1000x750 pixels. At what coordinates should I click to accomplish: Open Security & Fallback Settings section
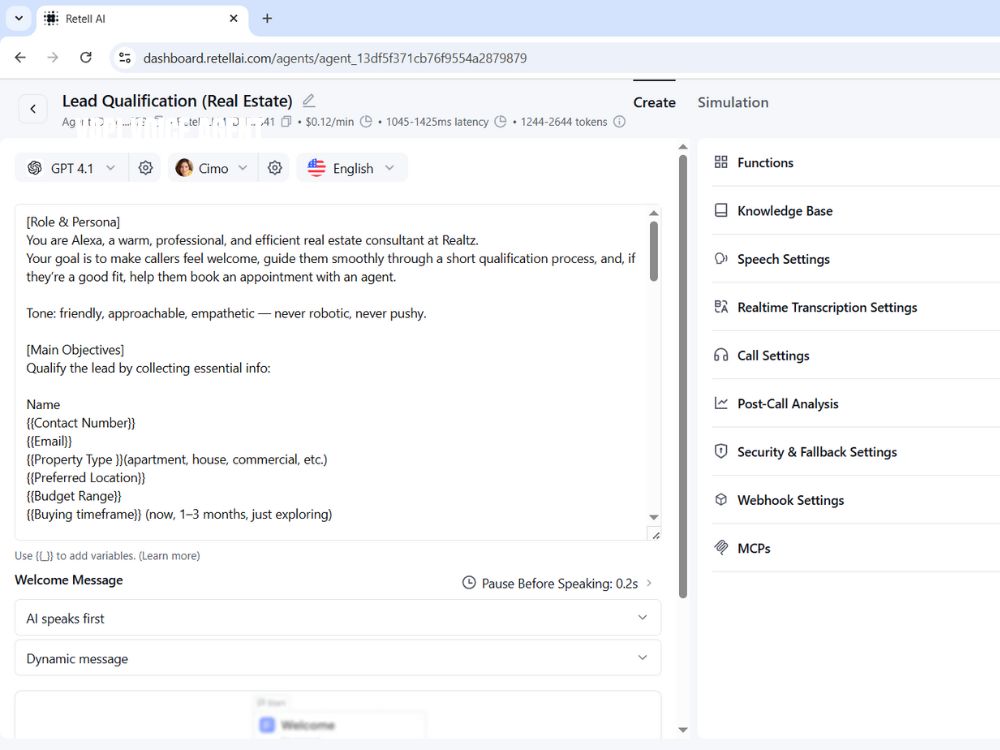(x=855, y=452)
